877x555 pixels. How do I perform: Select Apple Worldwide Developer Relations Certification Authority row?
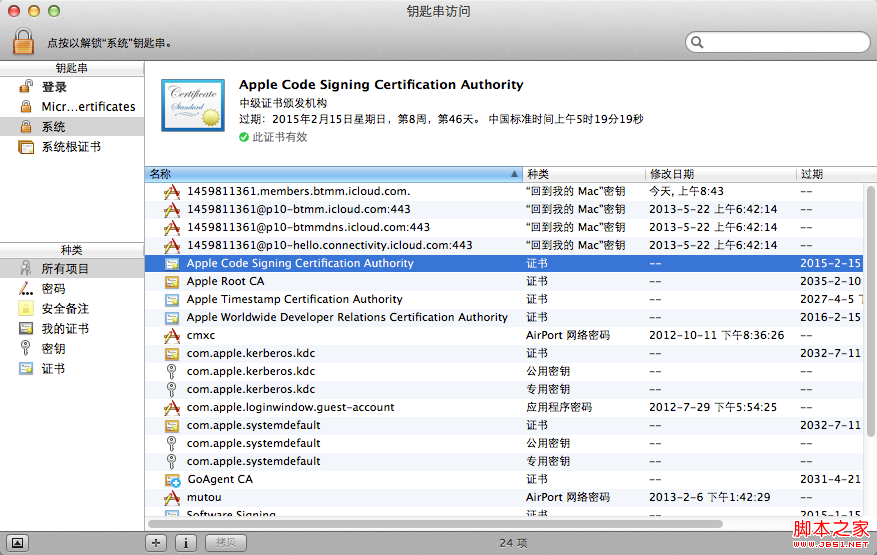click(x=504, y=317)
